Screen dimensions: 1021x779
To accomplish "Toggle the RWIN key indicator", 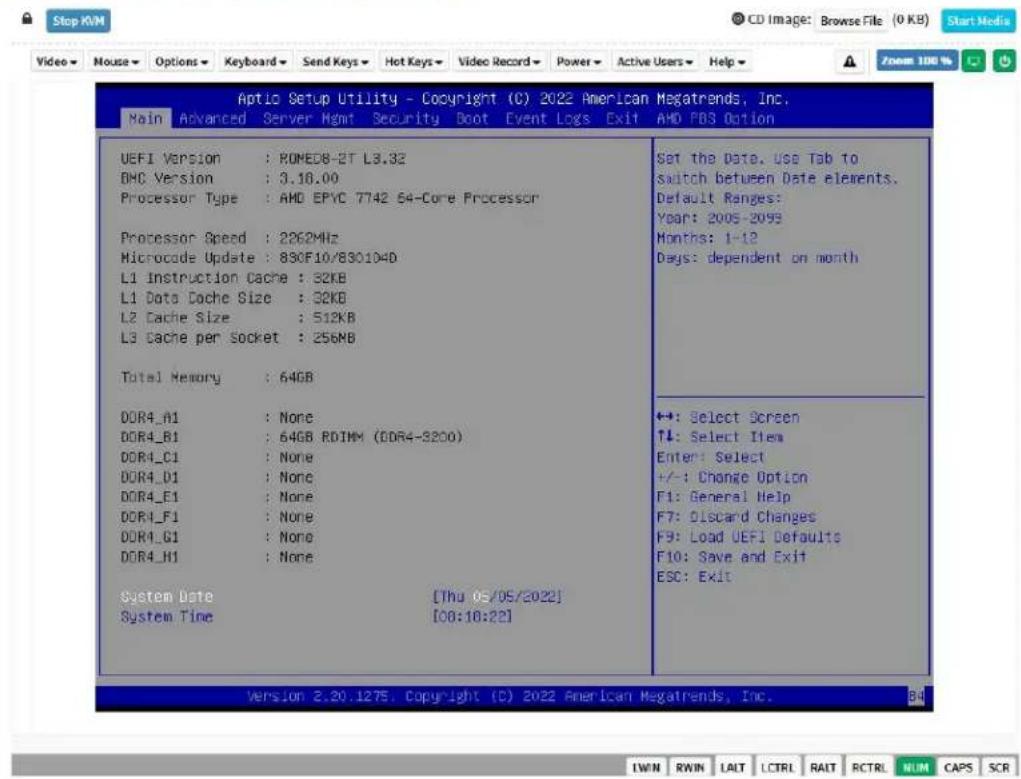I will point(690,767).
